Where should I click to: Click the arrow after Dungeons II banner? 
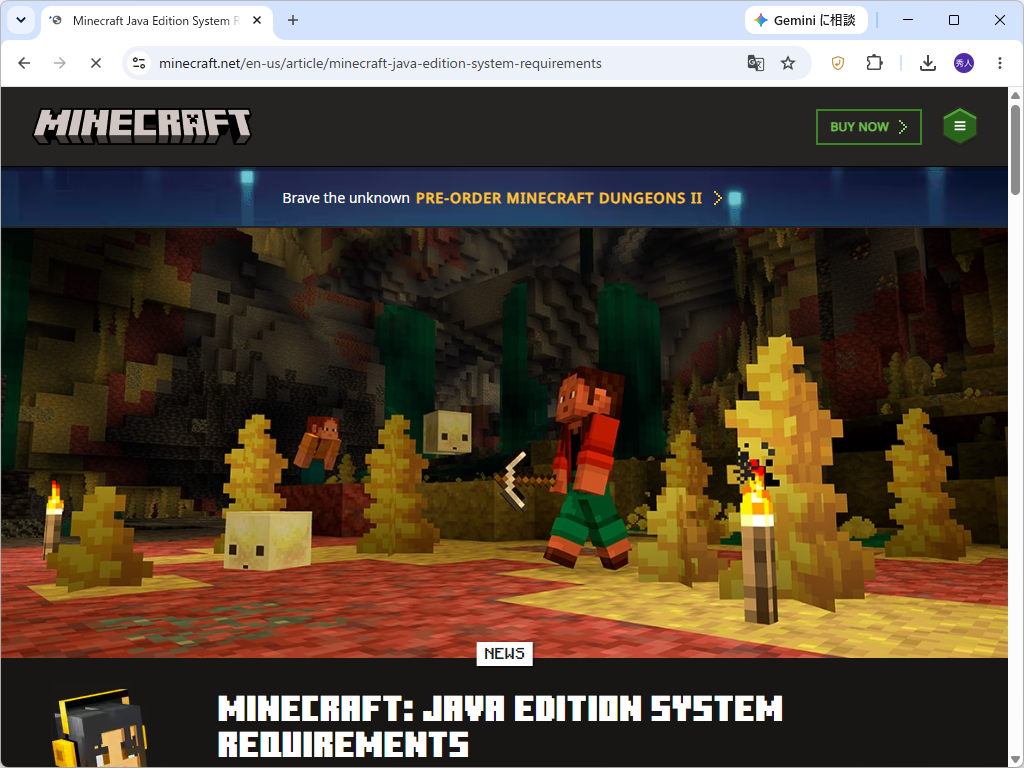point(717,198)
